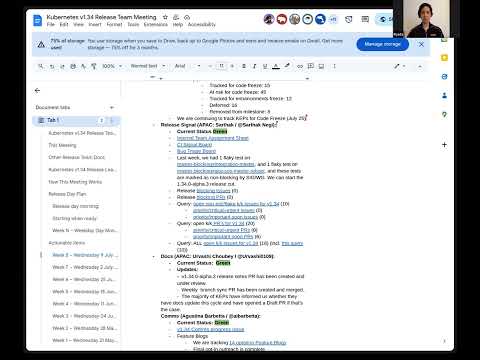Open the Format menu
The width and height of the screenshot is (480, 360).
(x=114, y=25)
